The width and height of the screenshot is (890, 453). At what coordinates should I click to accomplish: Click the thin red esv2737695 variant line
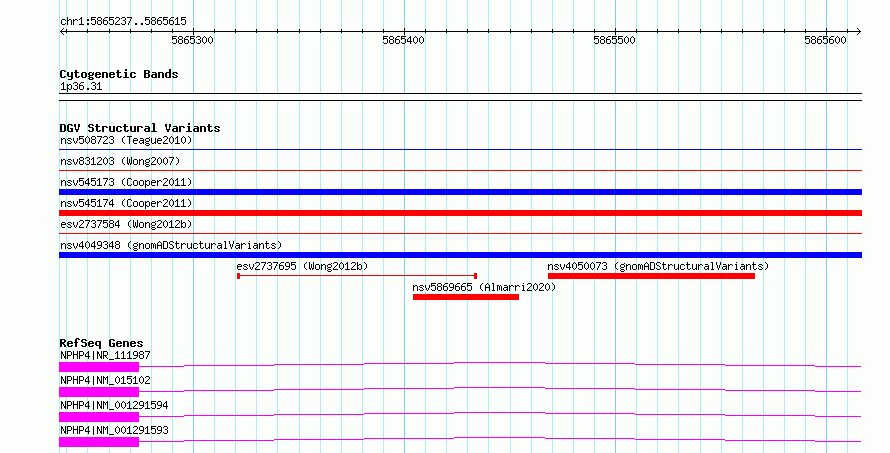coord(357,276)
